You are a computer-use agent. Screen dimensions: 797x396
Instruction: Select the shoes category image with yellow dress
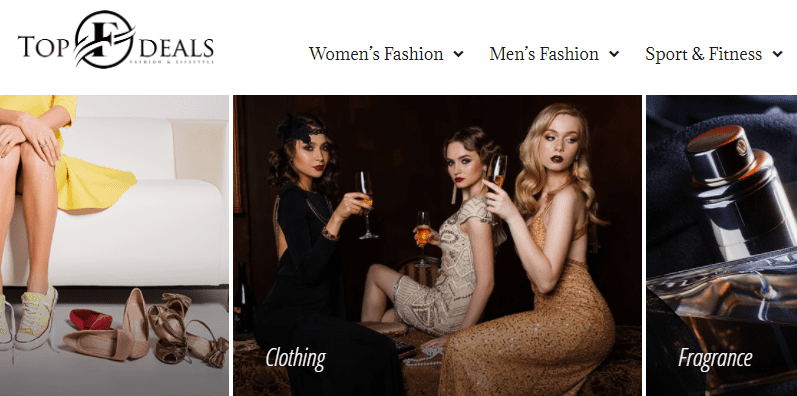[x=114, y=246]
